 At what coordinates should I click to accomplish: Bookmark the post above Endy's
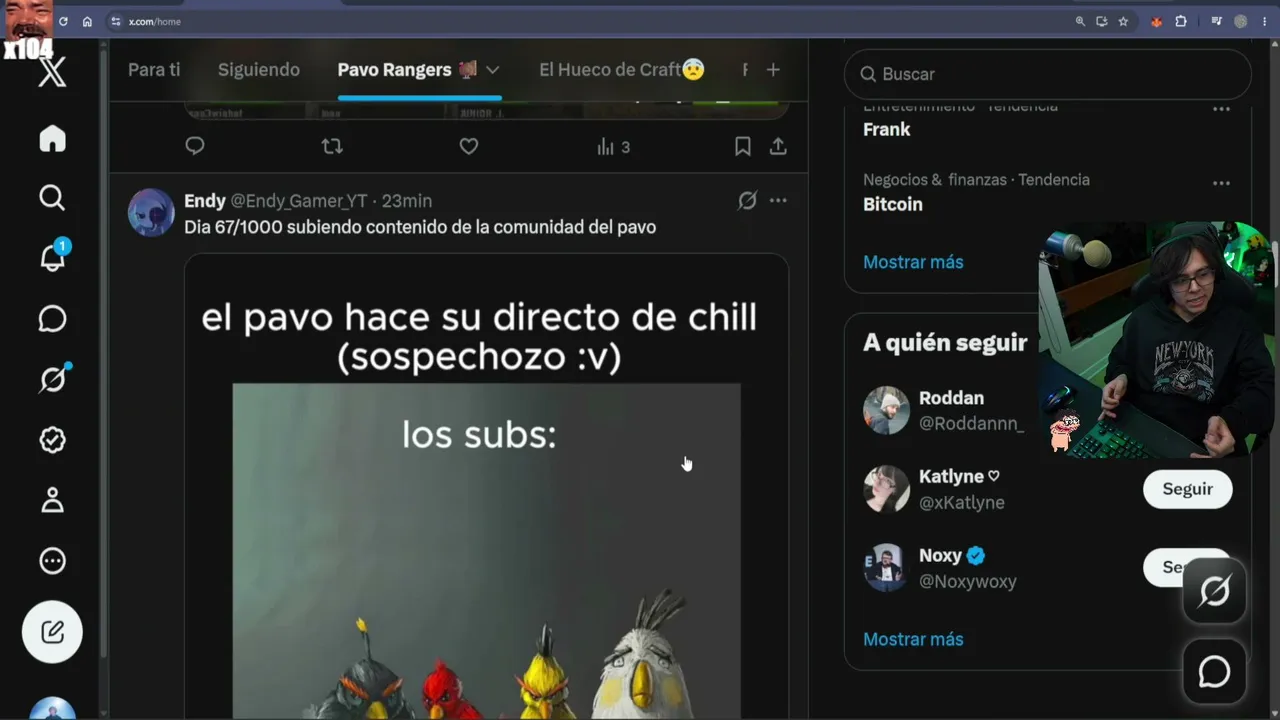pyautogui.click(x=743, y=147)
